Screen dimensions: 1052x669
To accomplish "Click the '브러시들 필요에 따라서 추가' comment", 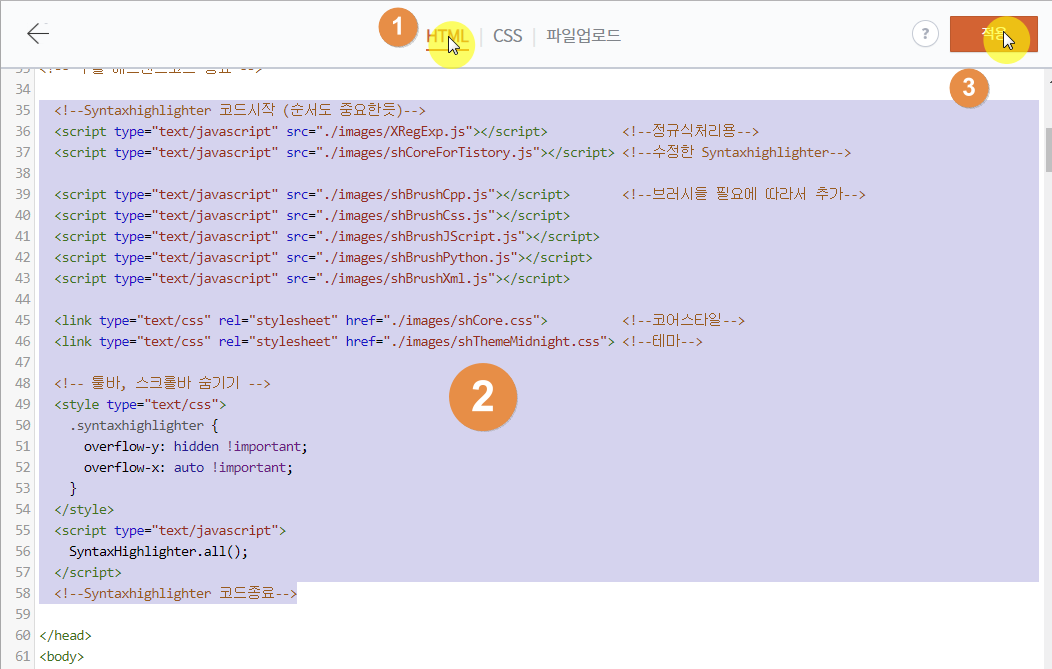I will click(x=744, y=195).
